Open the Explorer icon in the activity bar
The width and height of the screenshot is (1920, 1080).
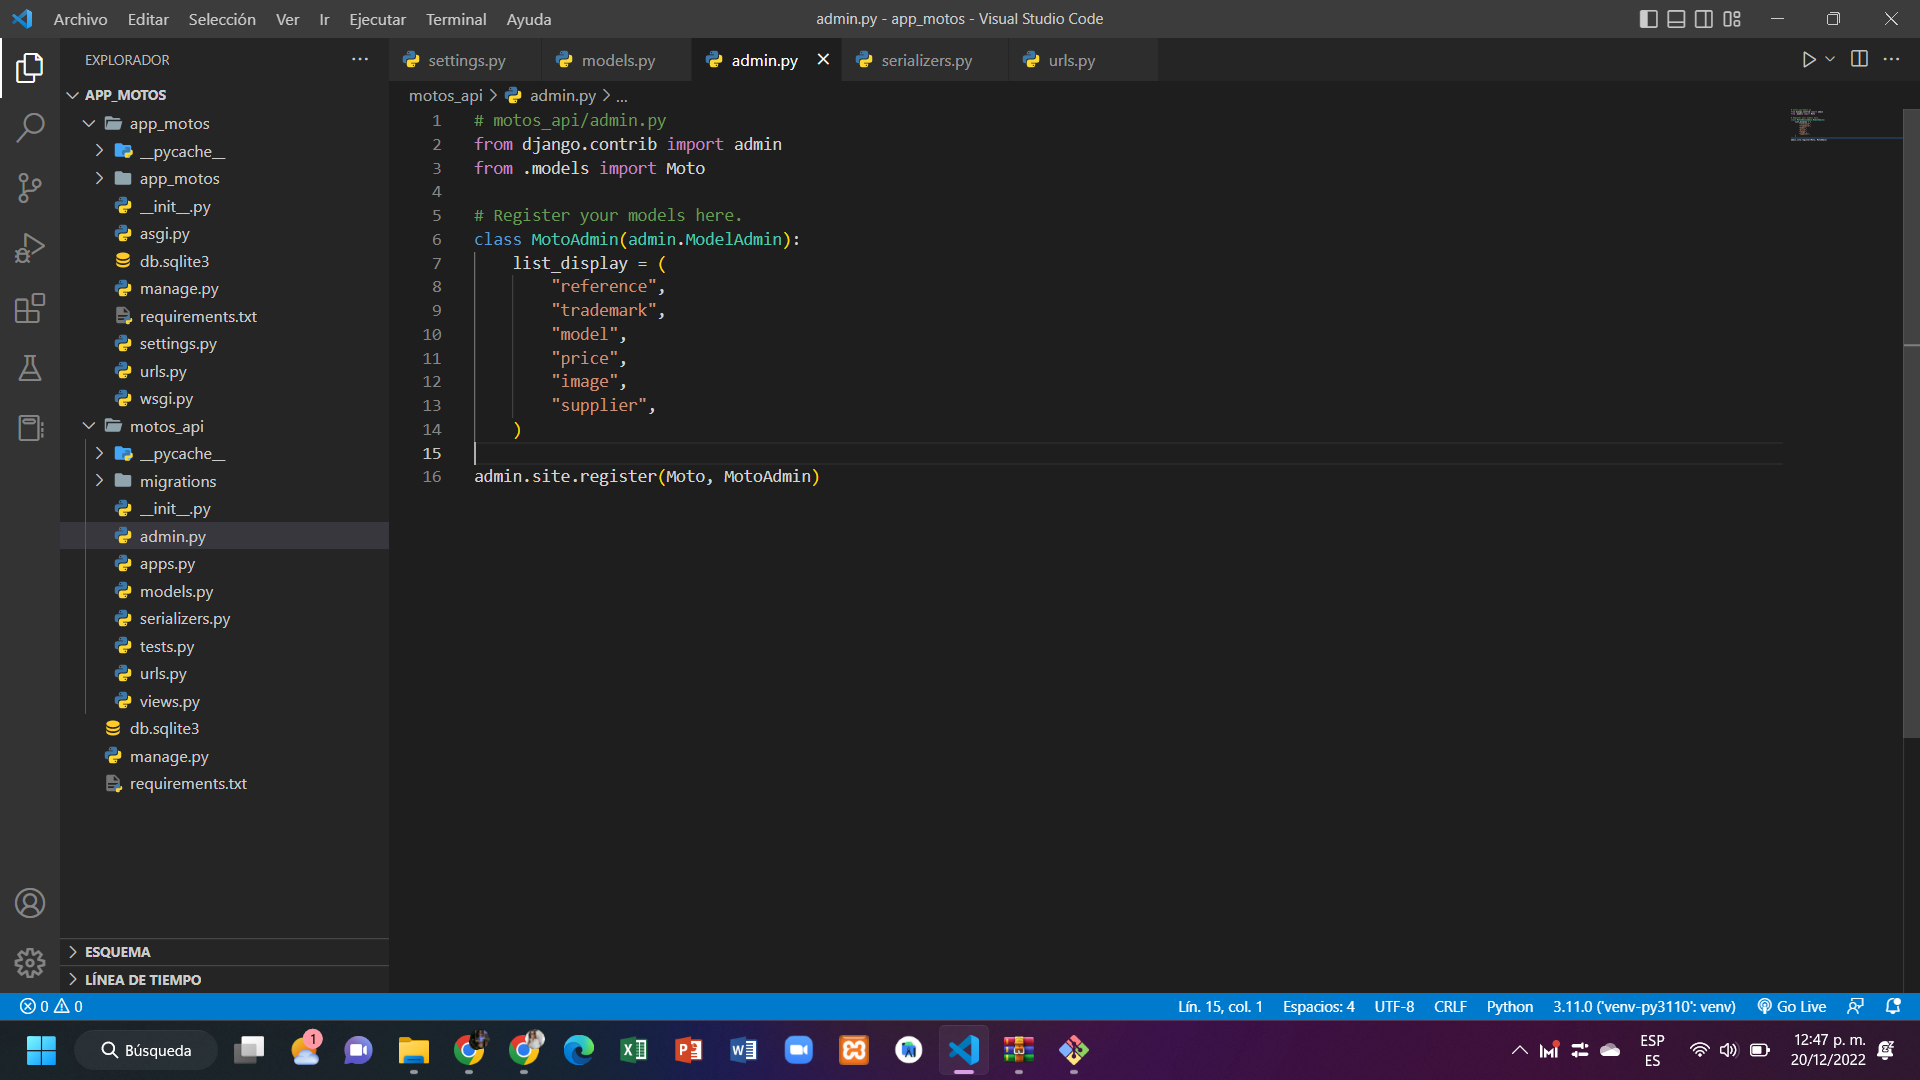[x=30, y=67]
